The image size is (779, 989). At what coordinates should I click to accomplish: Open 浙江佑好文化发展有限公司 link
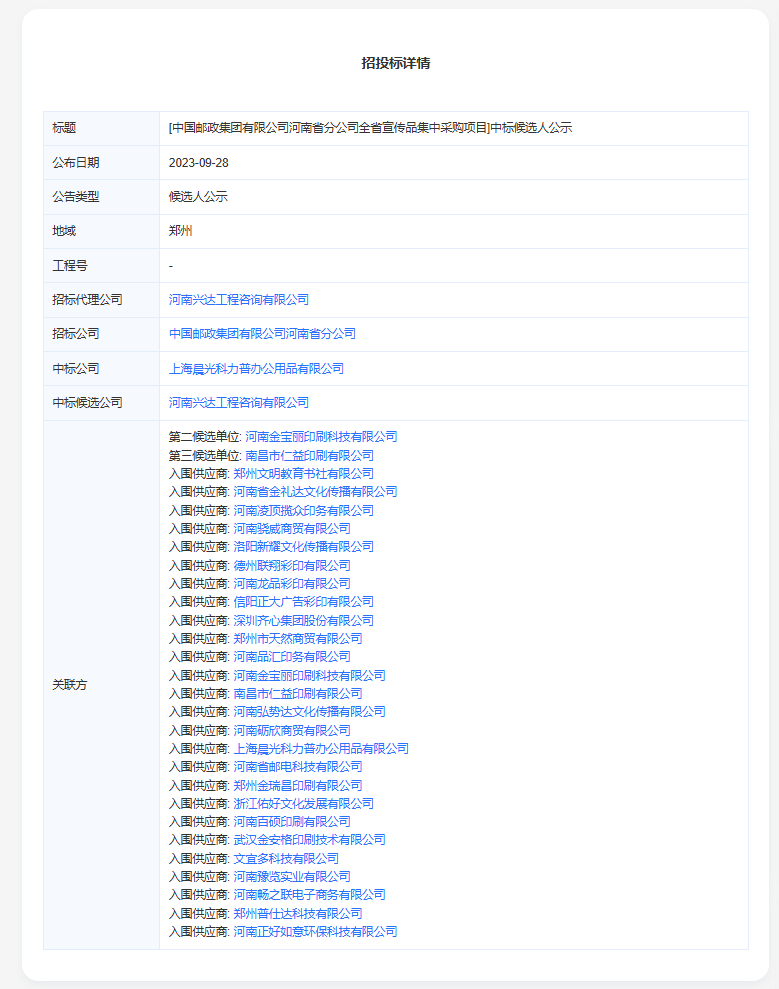tap(303, 803)
